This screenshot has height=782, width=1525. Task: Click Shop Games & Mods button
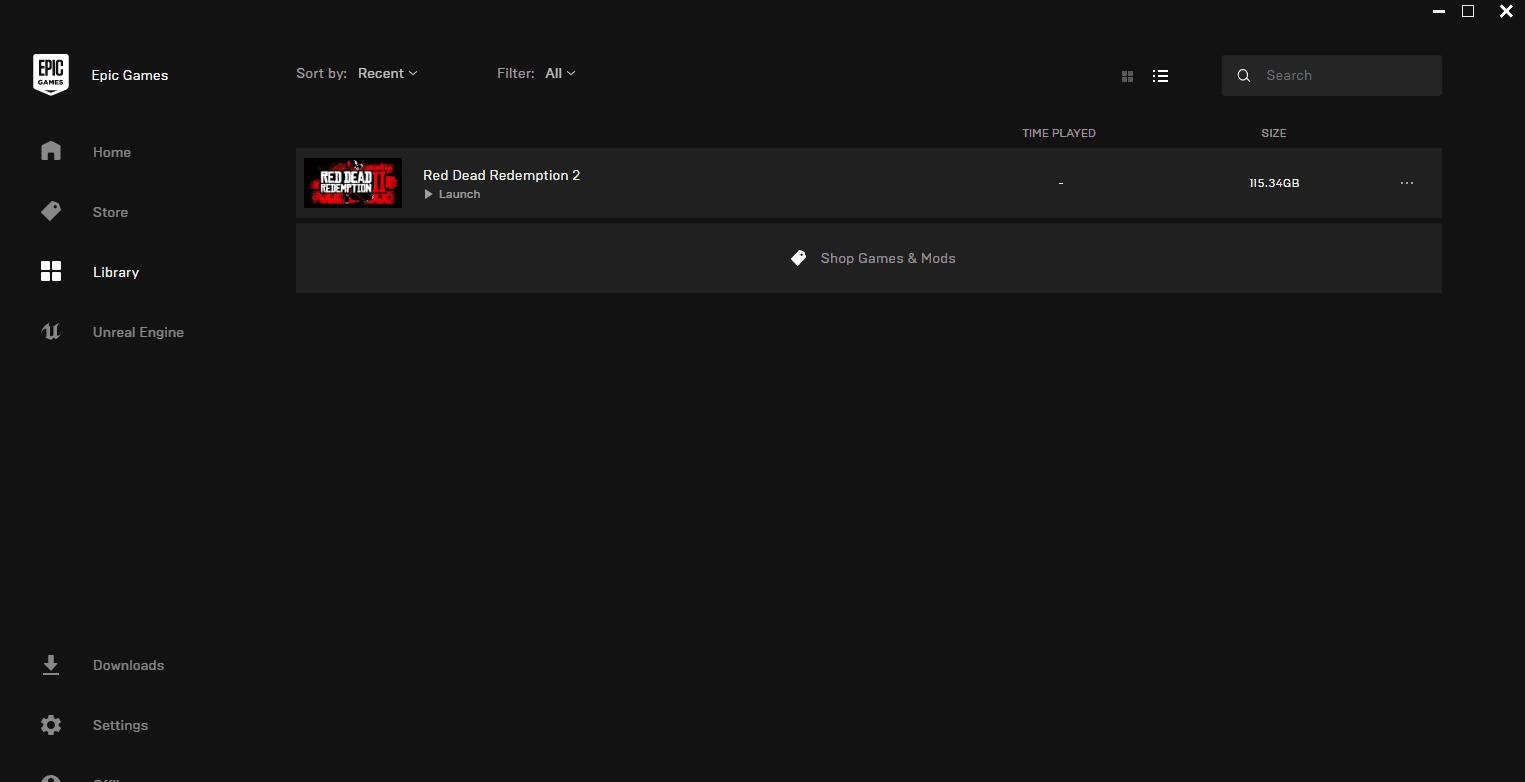[868, 258]
